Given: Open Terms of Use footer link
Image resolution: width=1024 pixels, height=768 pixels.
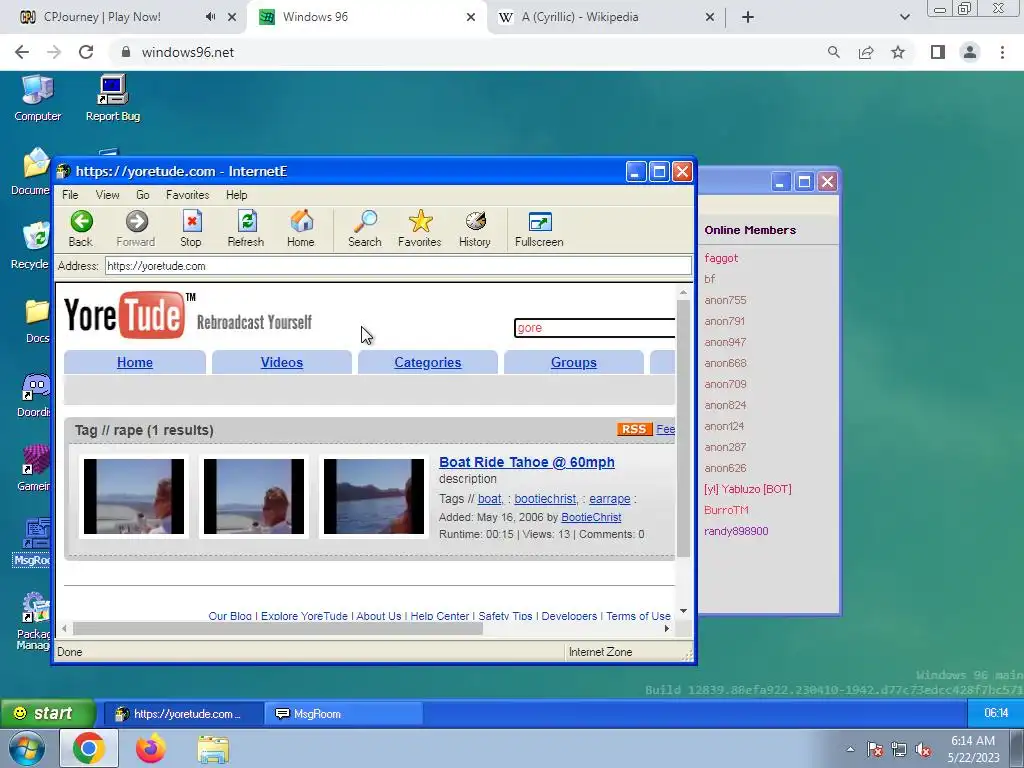Looking at the screenshot, I should tap(638, 616).
